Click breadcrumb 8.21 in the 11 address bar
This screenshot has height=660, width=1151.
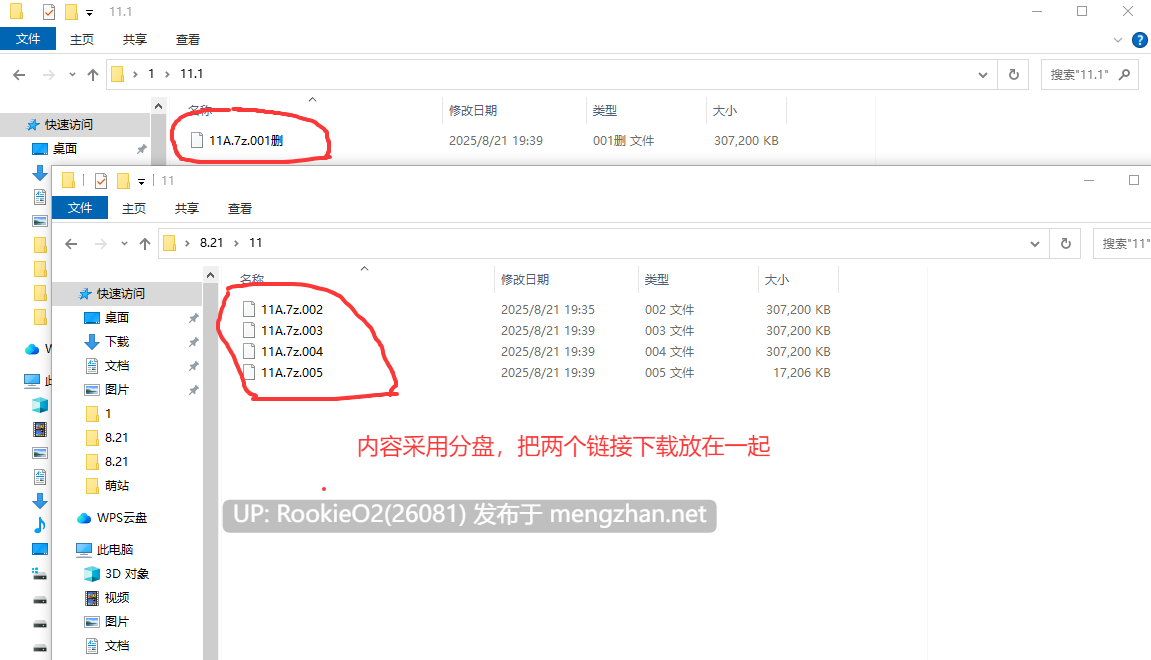[211, 243]
